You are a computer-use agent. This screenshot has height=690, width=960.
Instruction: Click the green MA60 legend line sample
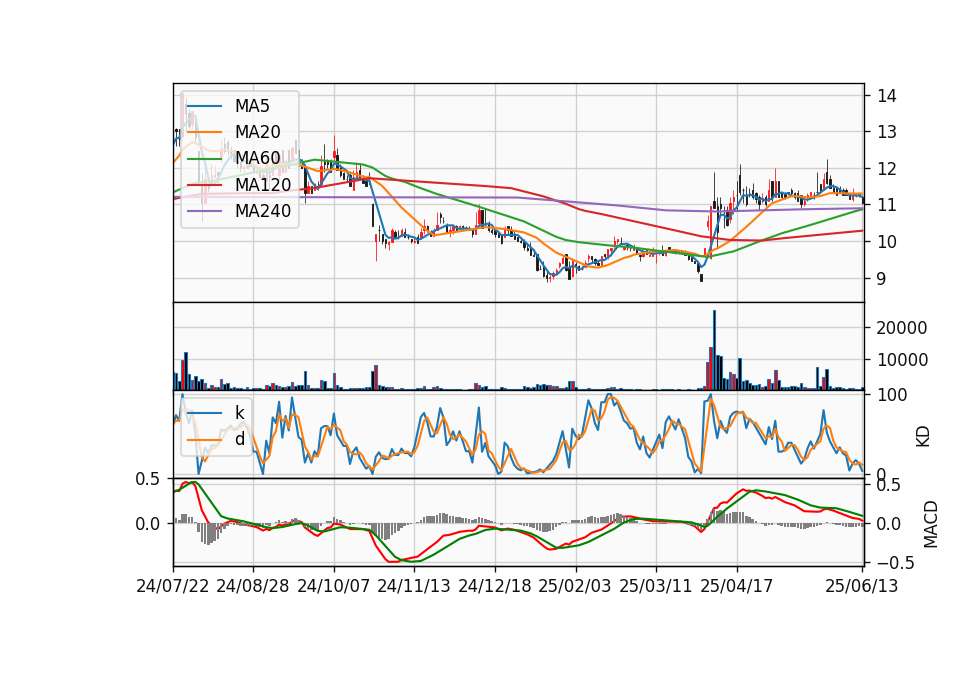pyautogui.click(x=204, y=159)
